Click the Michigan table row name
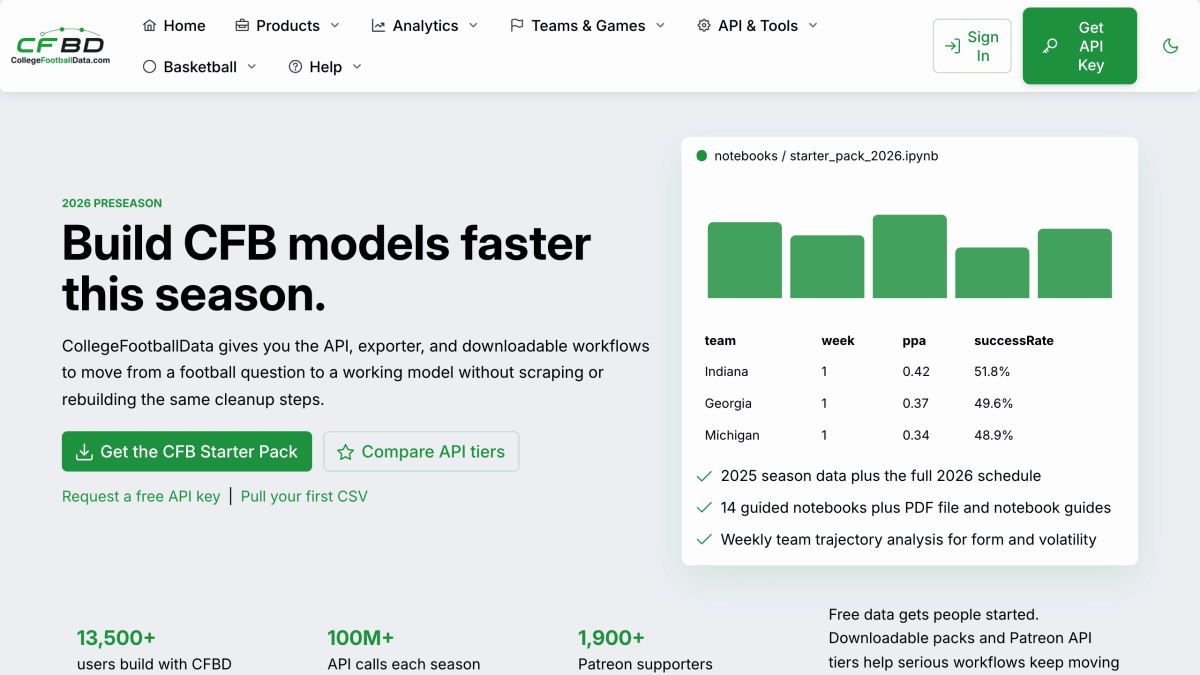The image size is (1200, 675). [x=732, y=435]
